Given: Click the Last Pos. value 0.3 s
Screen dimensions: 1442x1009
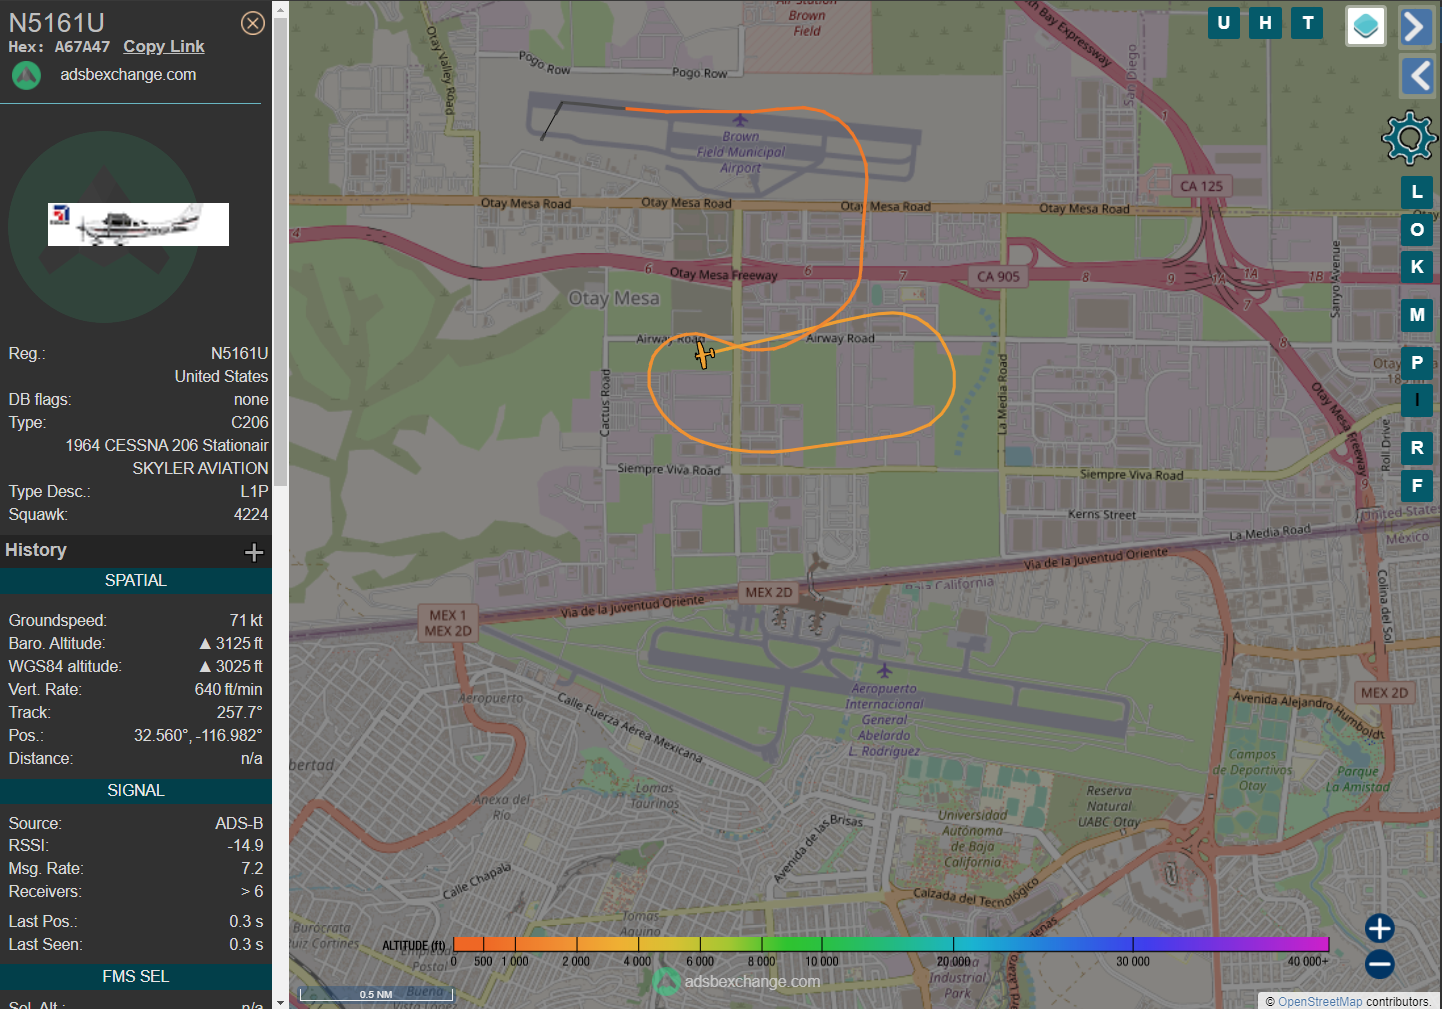Looking at the screenshot, I should tap(246, 922).
